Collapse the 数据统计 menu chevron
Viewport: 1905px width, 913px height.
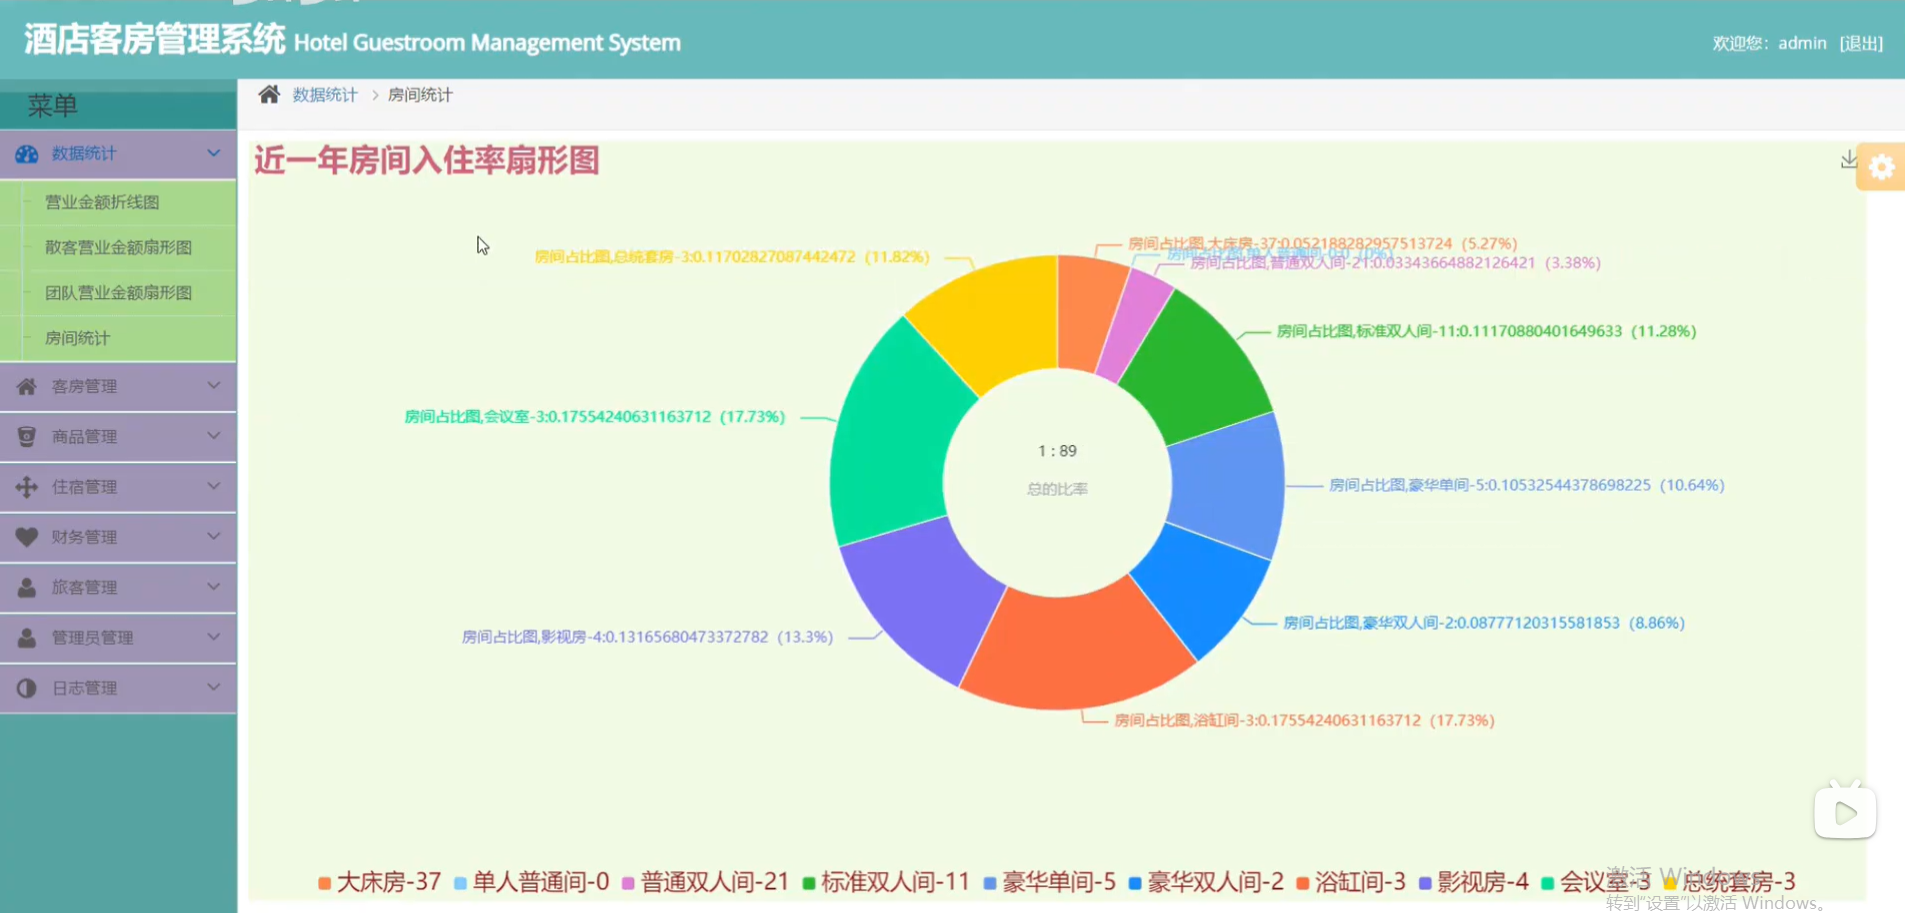click(x=213, y=153)
